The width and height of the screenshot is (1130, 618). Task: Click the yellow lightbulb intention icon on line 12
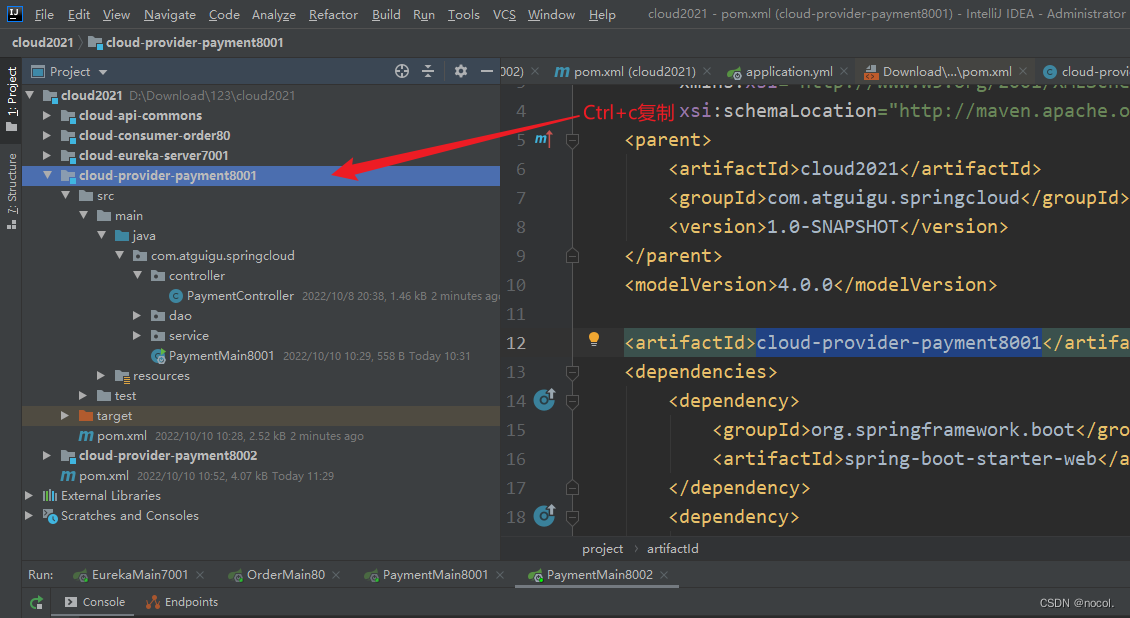point(594,339)
